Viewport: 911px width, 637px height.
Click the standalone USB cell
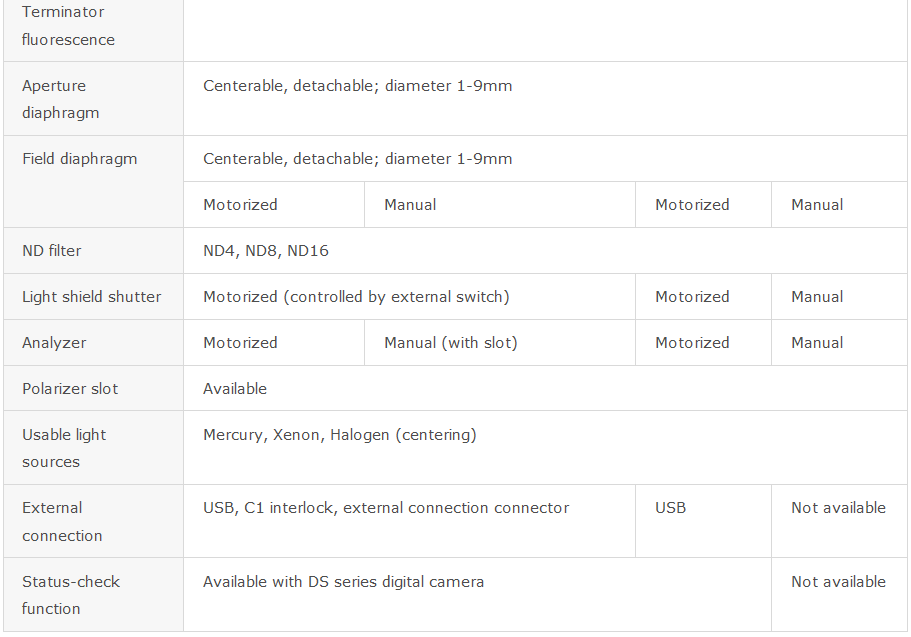point(704,521)
